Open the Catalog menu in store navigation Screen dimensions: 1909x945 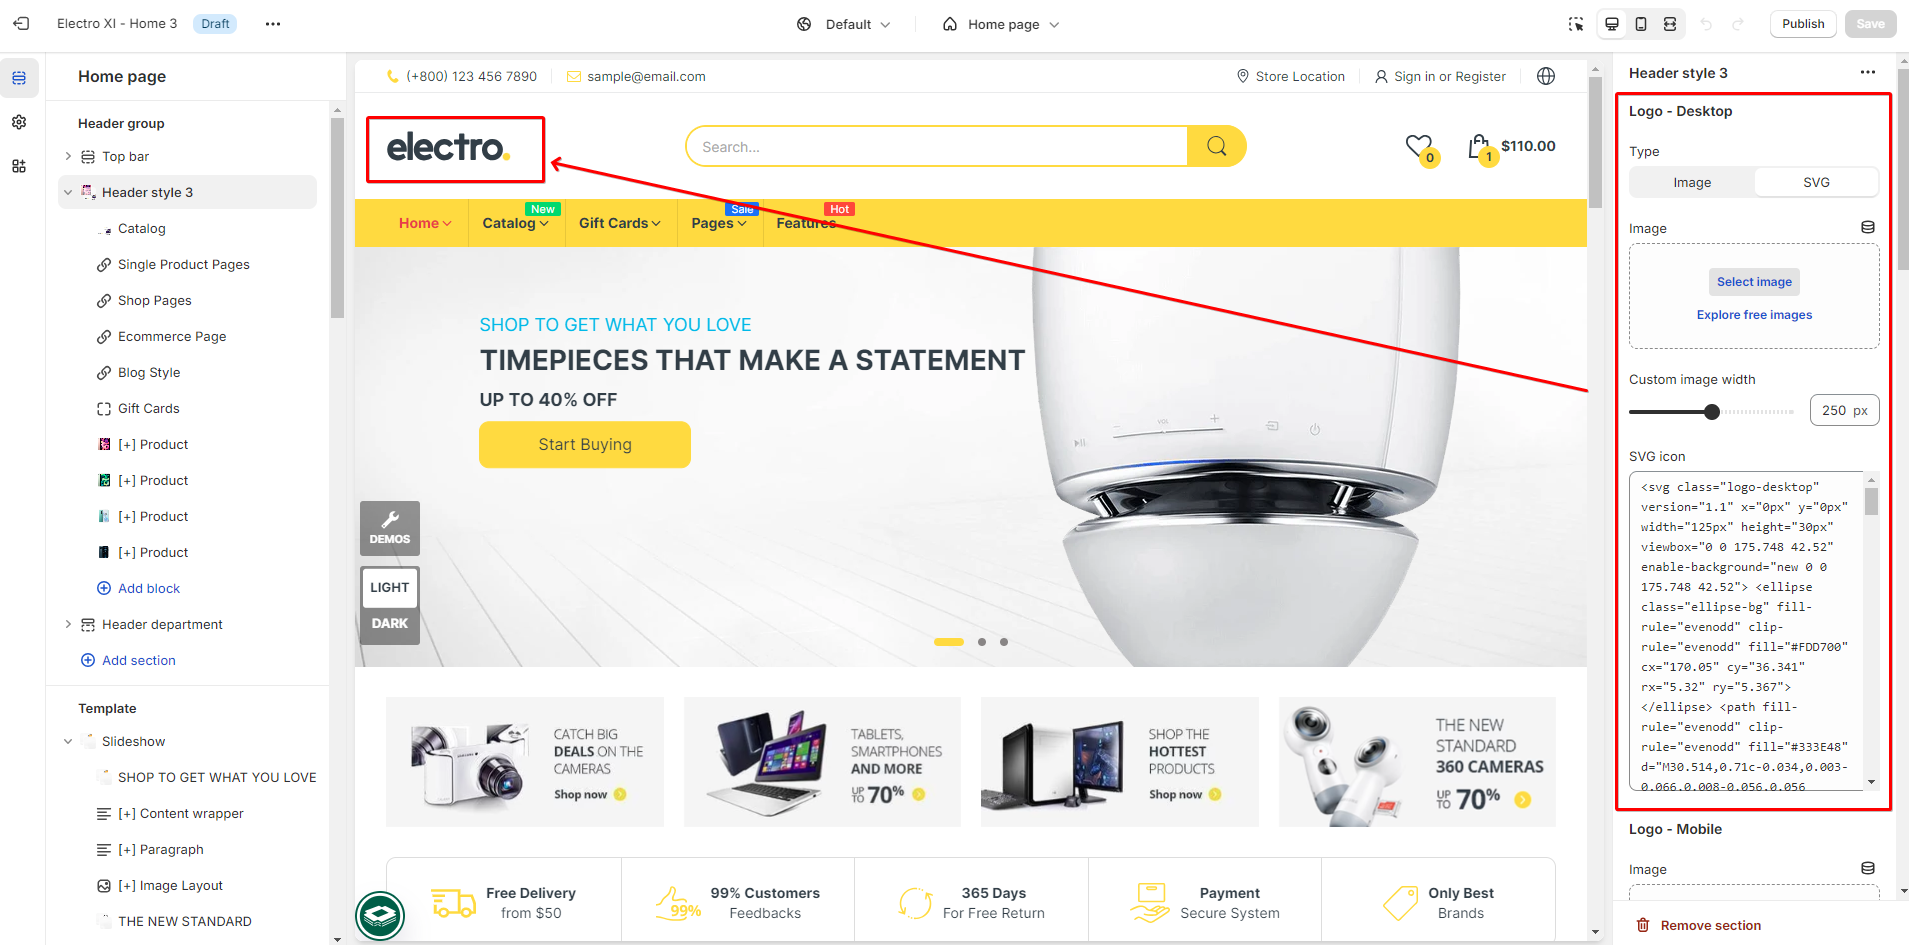click(515, 223)
